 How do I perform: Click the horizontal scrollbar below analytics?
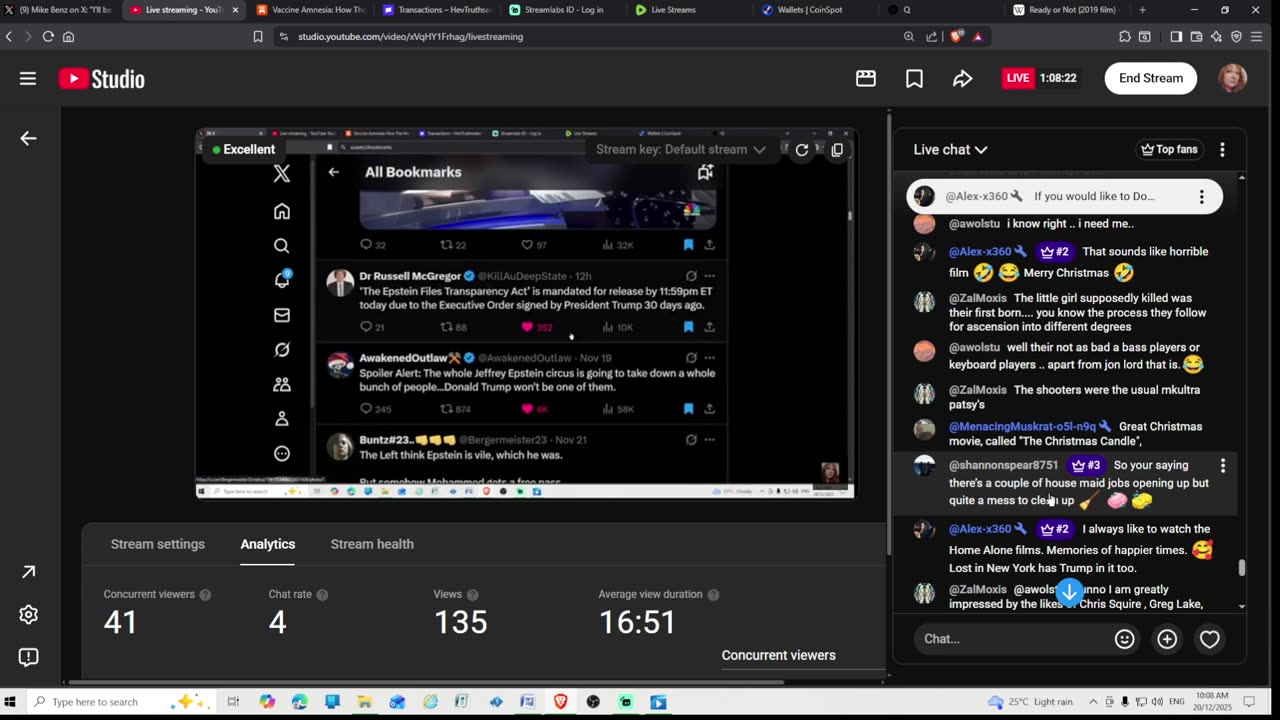(426, 683)
